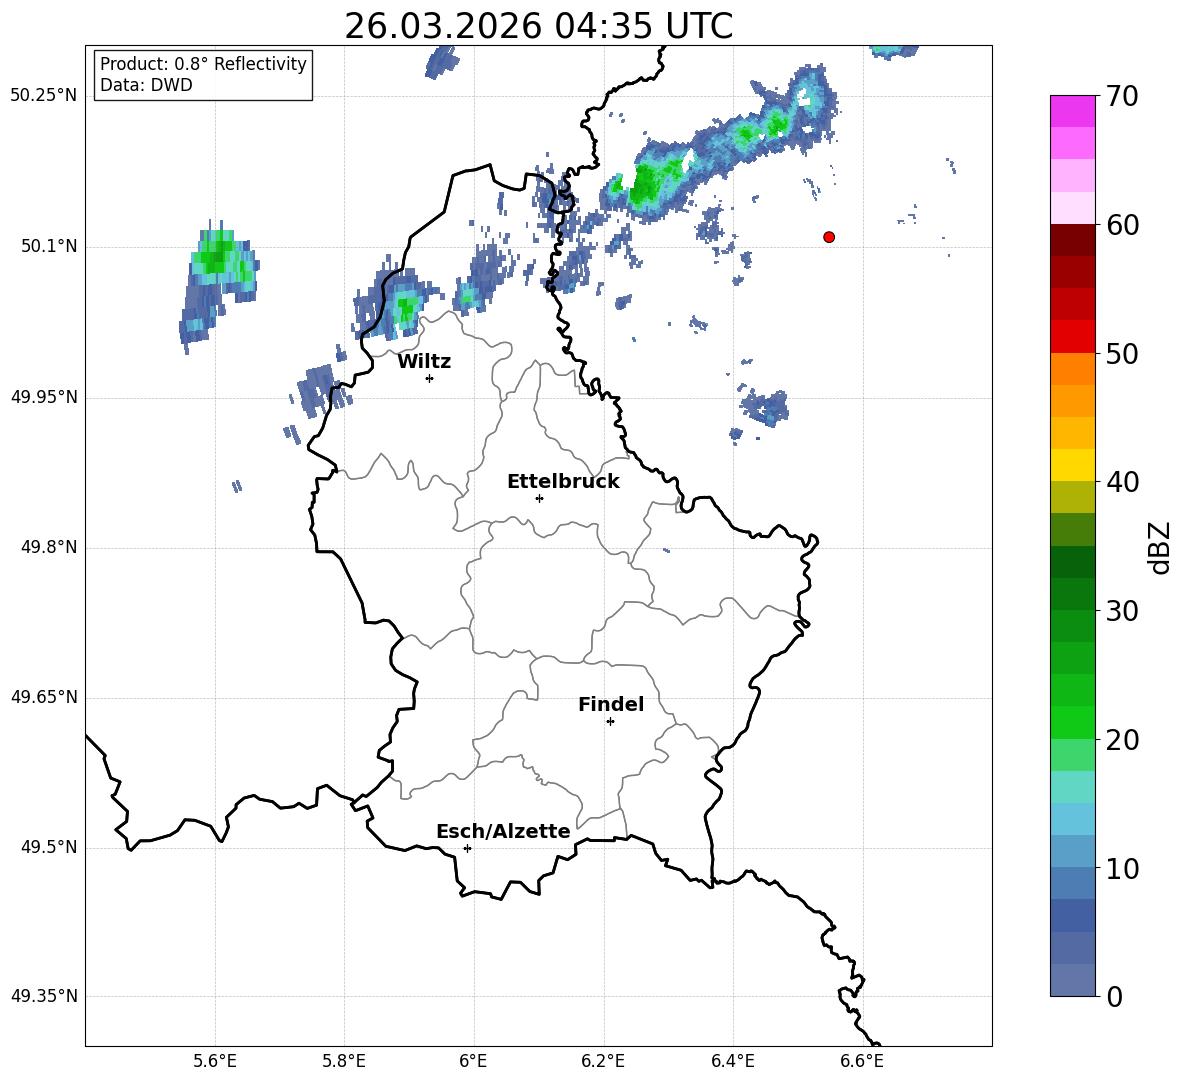
Task: Click the bright green colorbar swatch above 20
Action: click(1073, 722)
